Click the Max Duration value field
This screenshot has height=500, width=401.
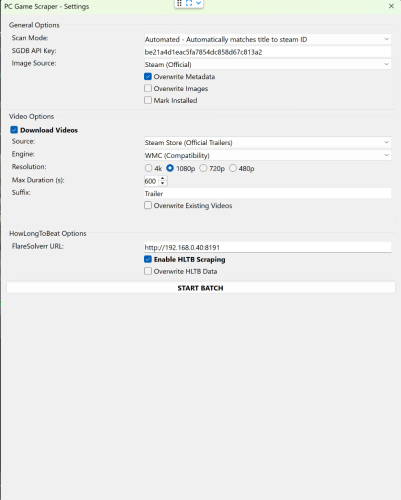pyautogui.click(x=151, y=181)
